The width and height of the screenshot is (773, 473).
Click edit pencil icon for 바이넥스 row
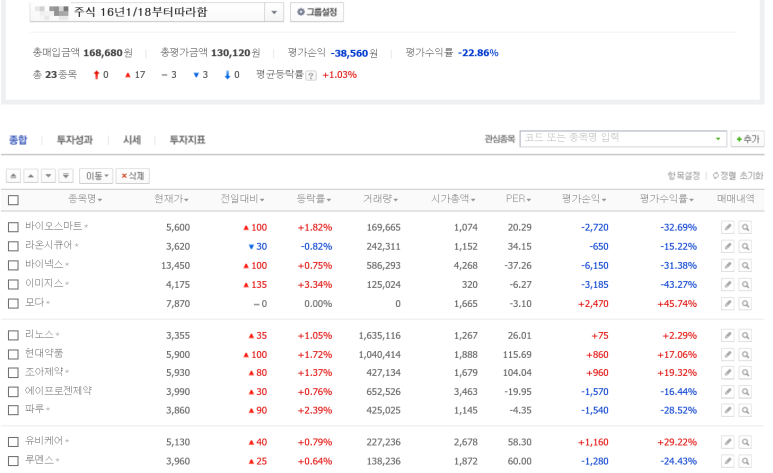[x=728, y=265]
